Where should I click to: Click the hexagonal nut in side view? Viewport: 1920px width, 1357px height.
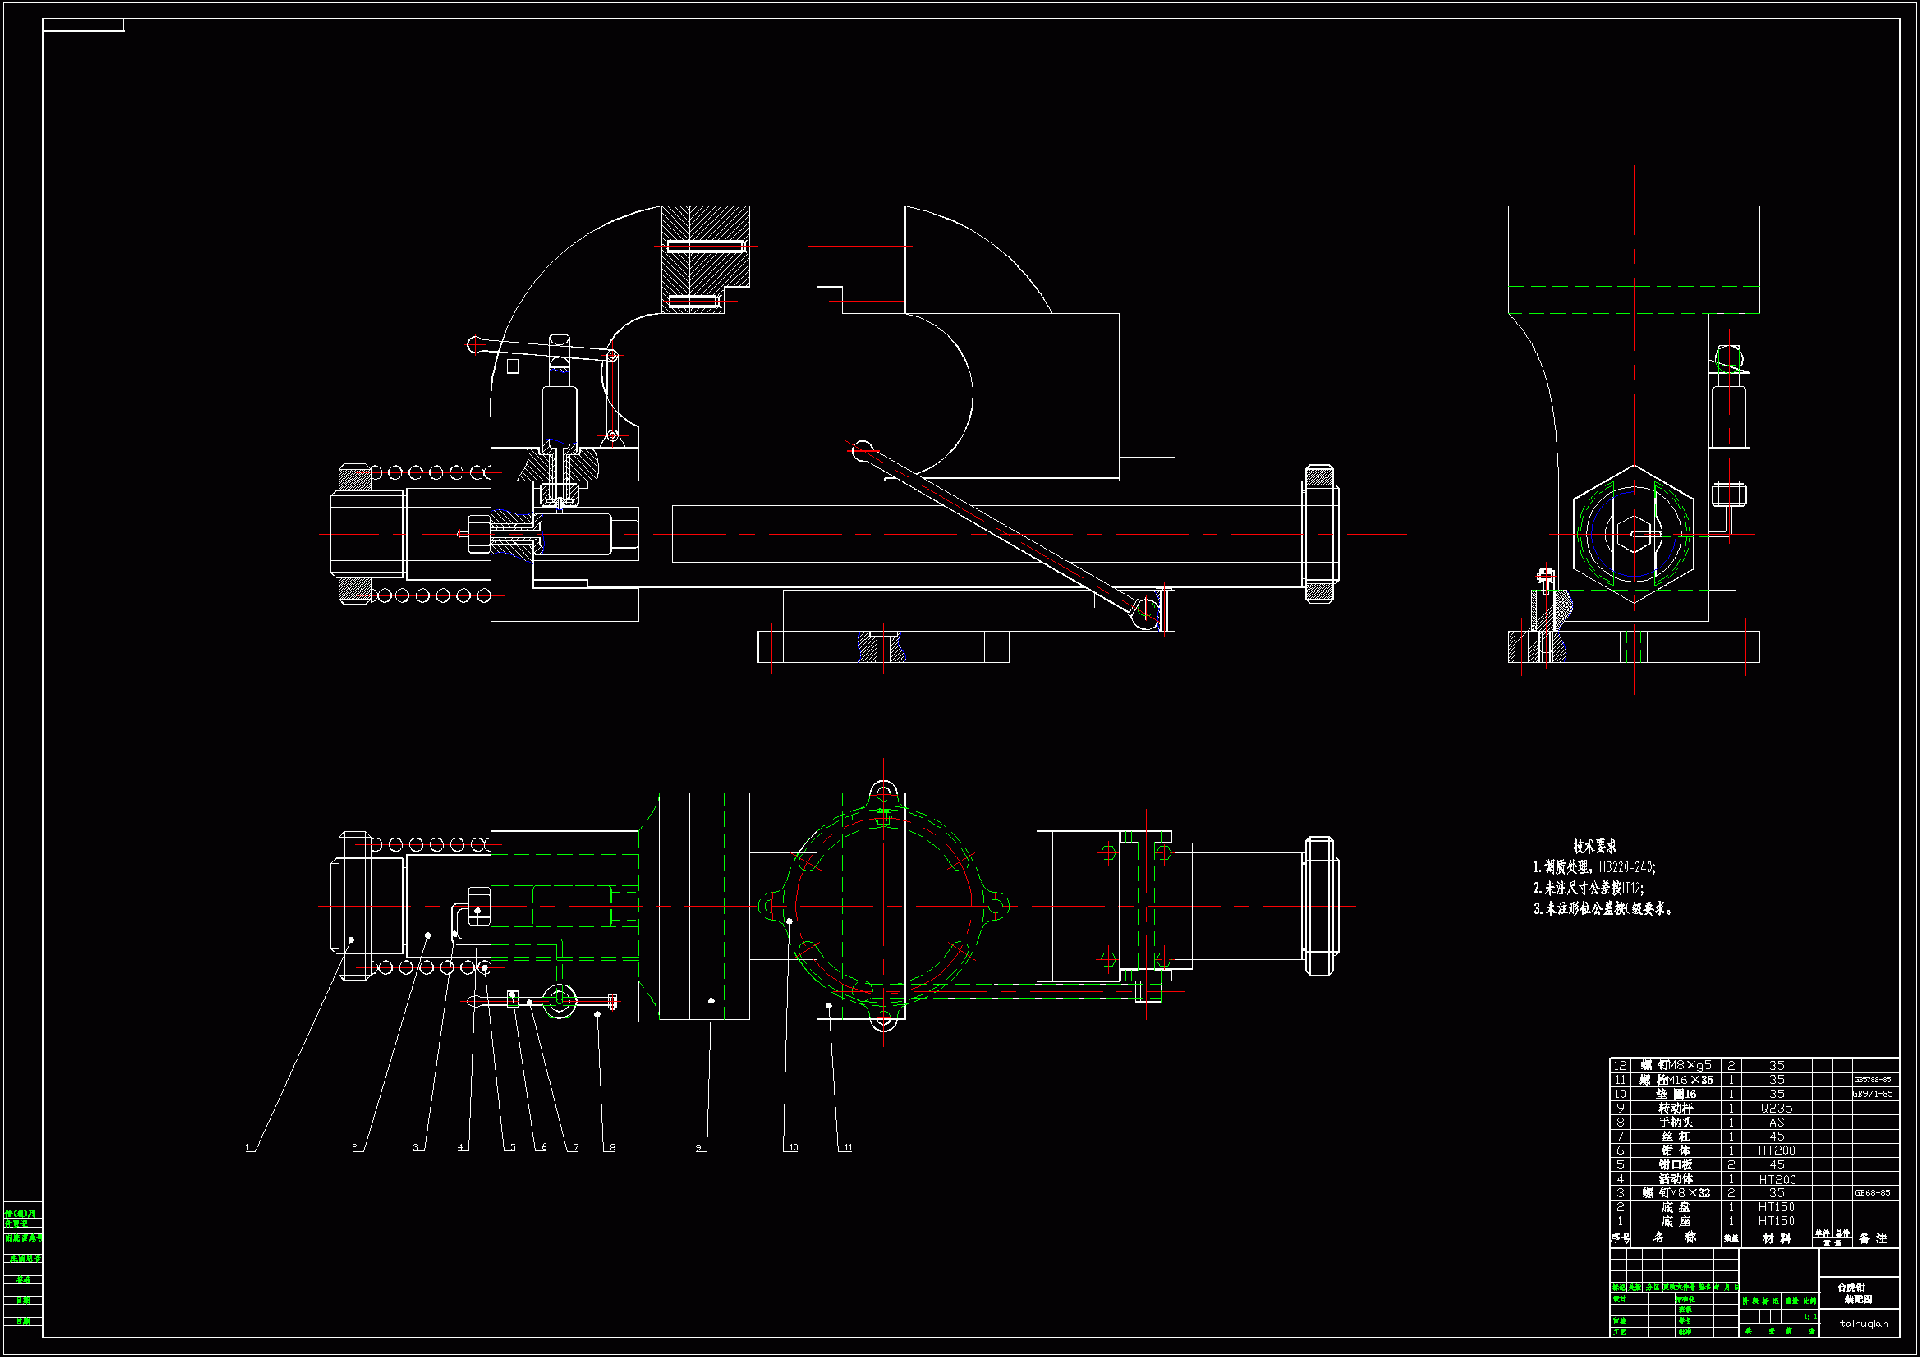pos(1633,534)
